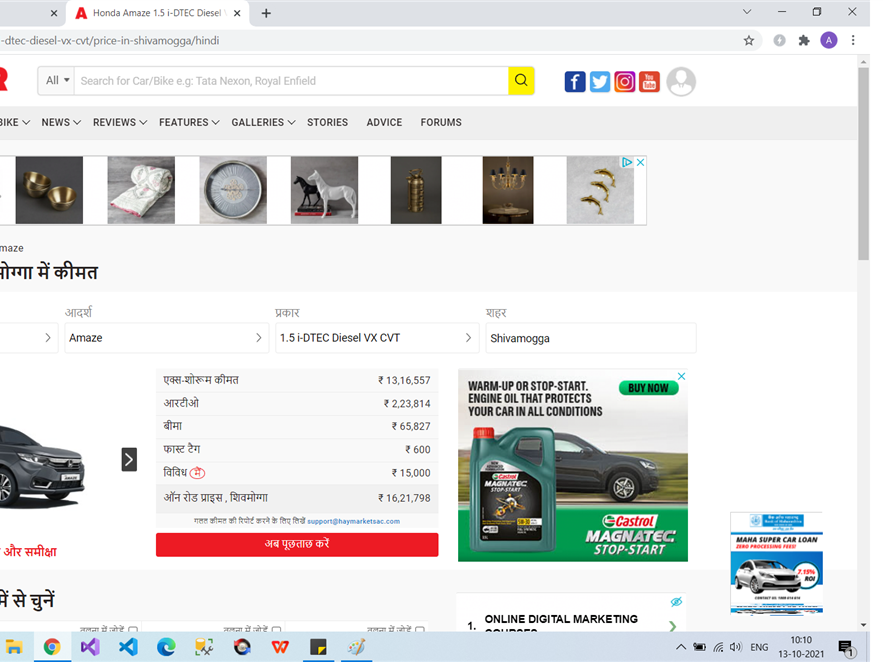The width and height of the screenshot is (883, 662).
Task: Expand the GALLERIES menu
Action: [x=263, y=122]
